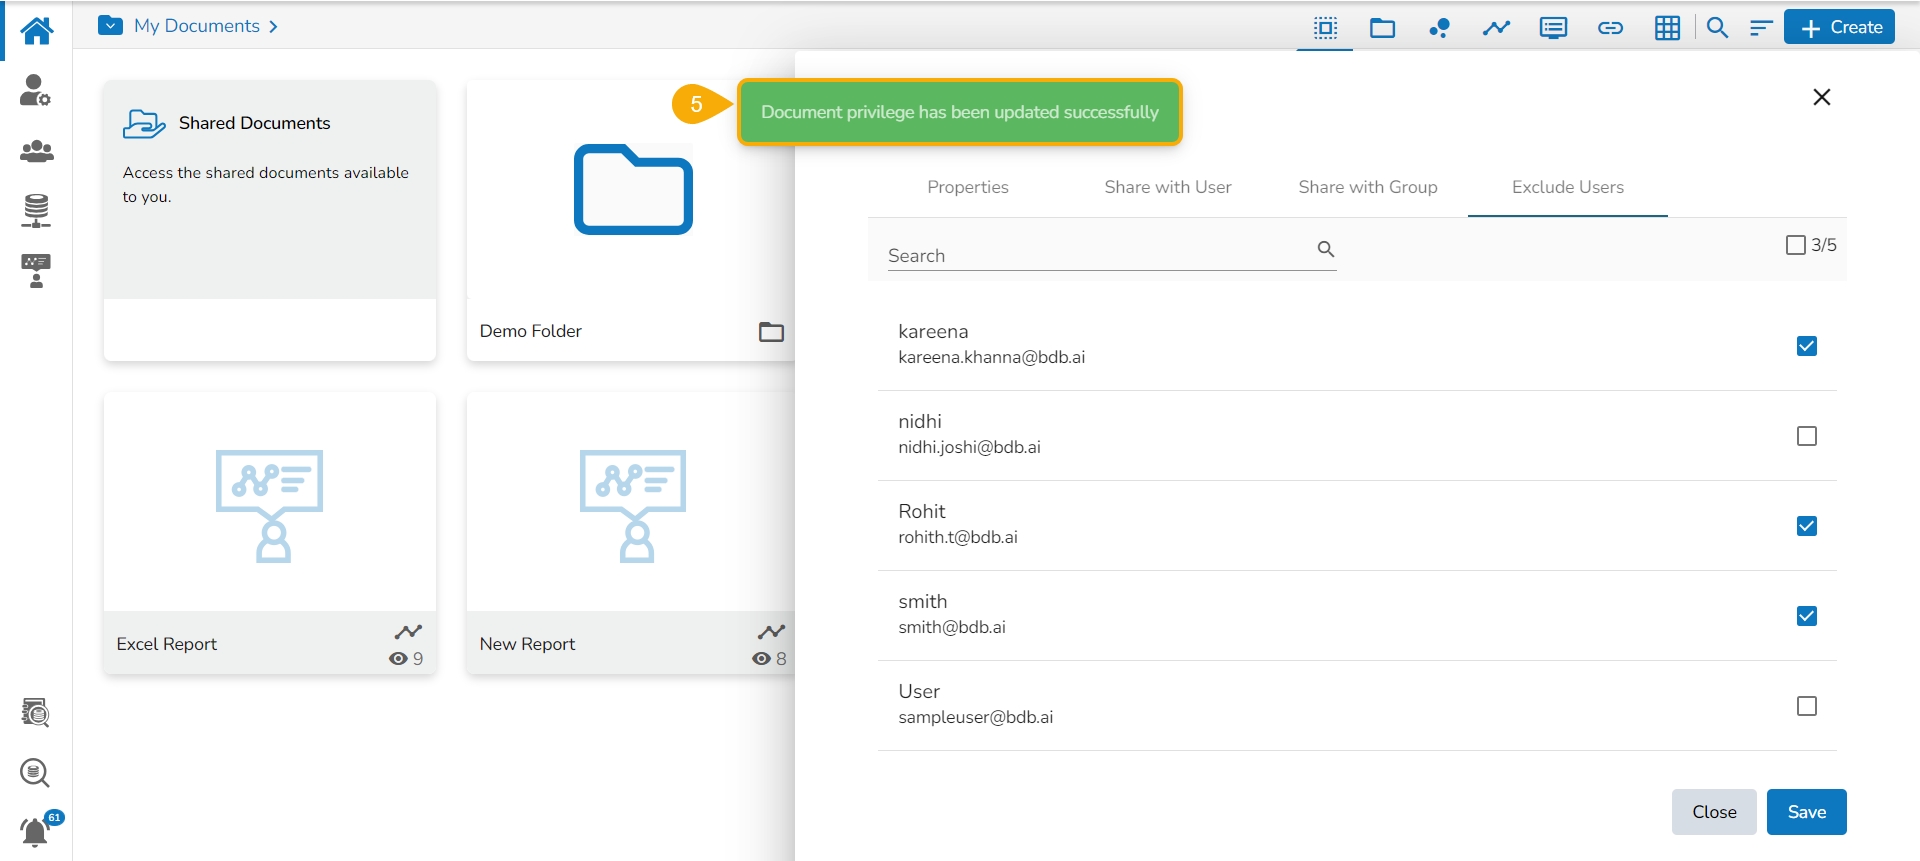The image size is (1920, 861).
Task: Switch to the Share with User tab
Action: point(1167,187)
